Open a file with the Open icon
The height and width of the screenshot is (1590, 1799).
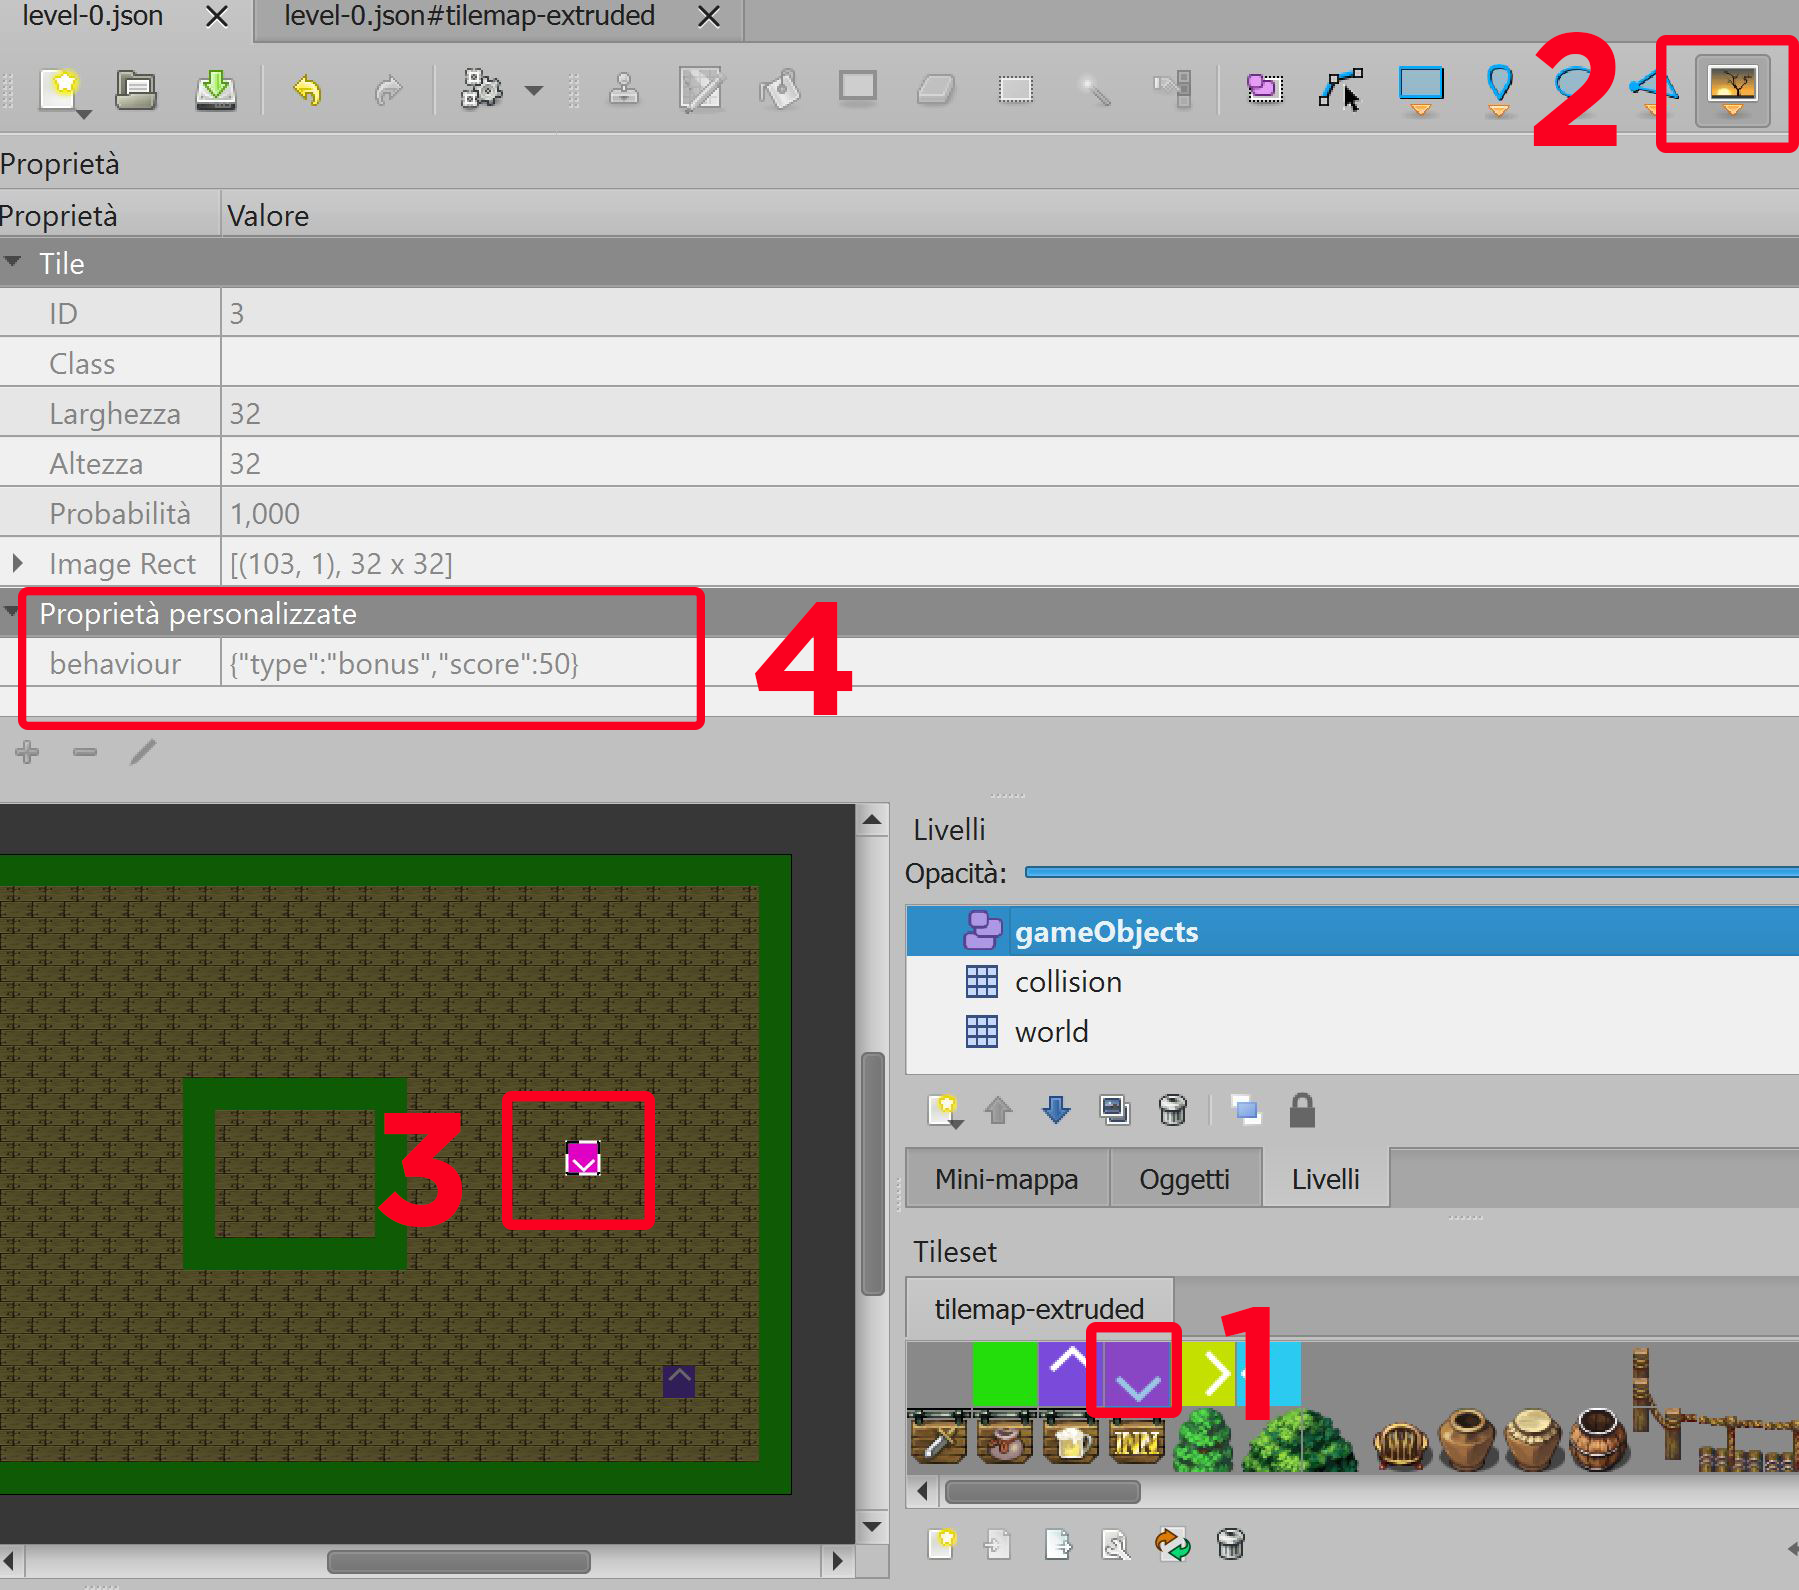(136, 90)
